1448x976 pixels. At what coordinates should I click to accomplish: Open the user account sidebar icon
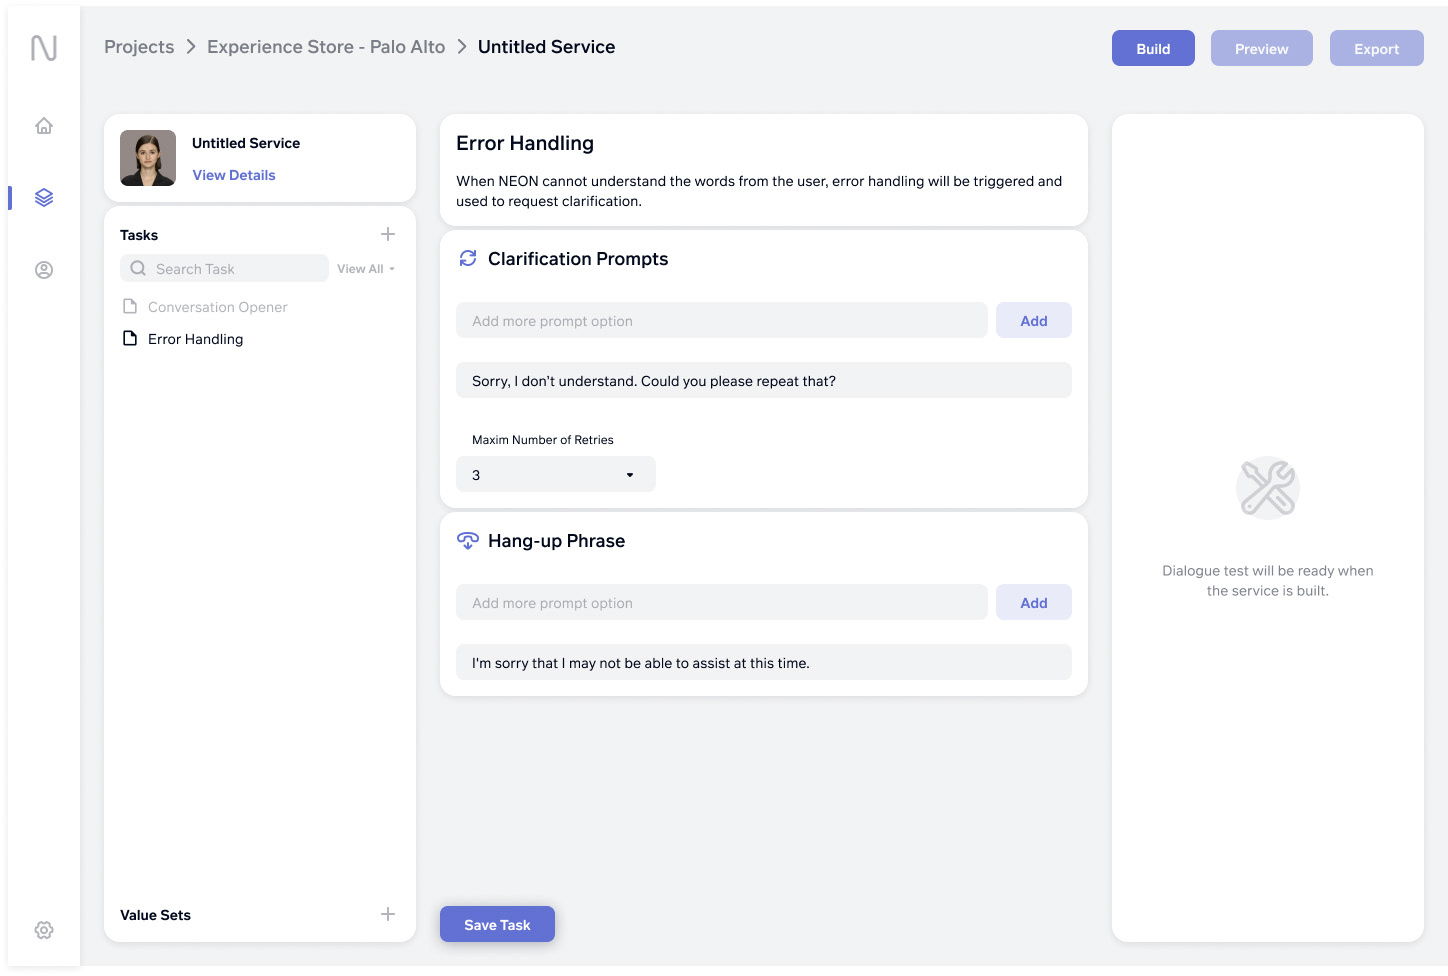(44, 270)
